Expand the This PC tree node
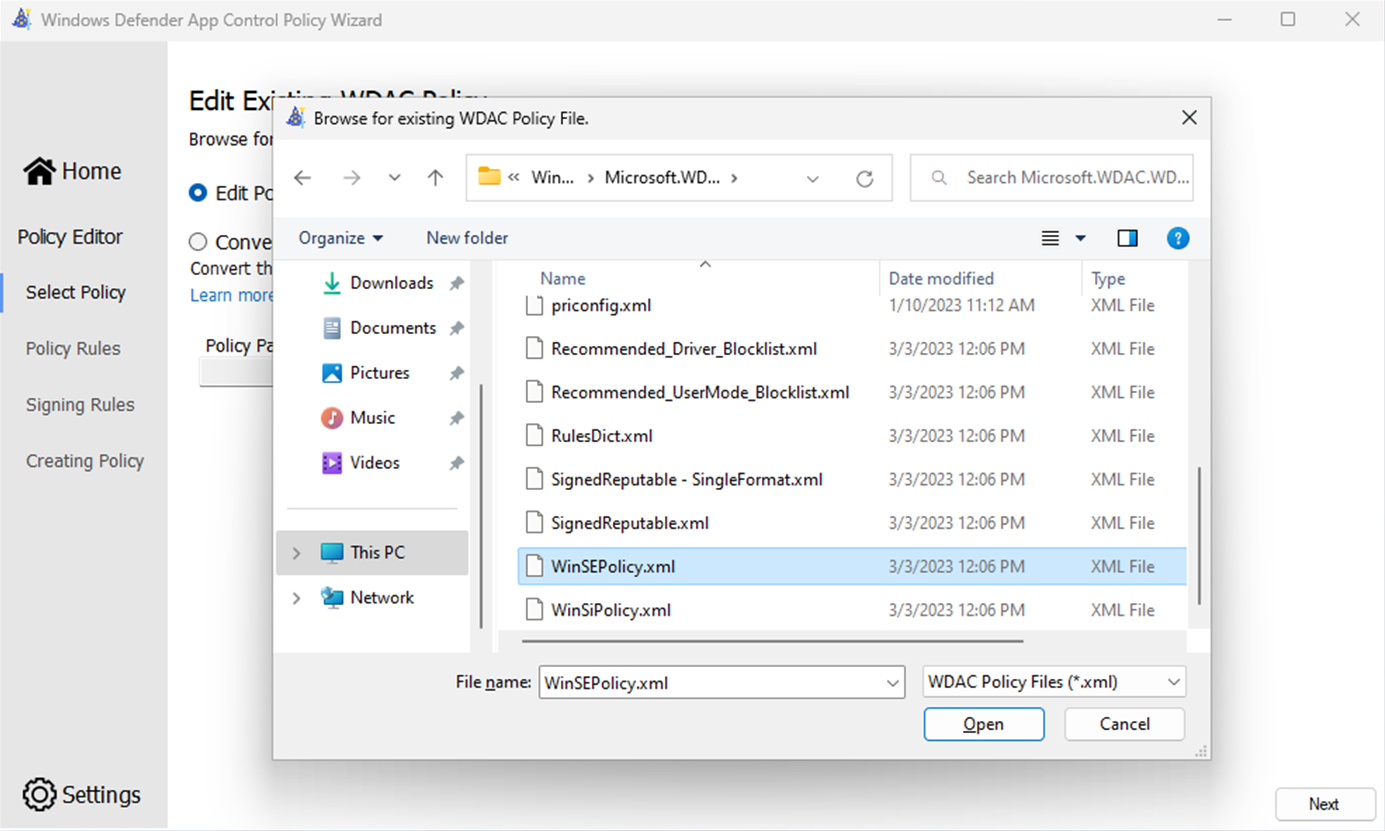The width and height of the screenshot is (1385, 831). coord(296,553)
